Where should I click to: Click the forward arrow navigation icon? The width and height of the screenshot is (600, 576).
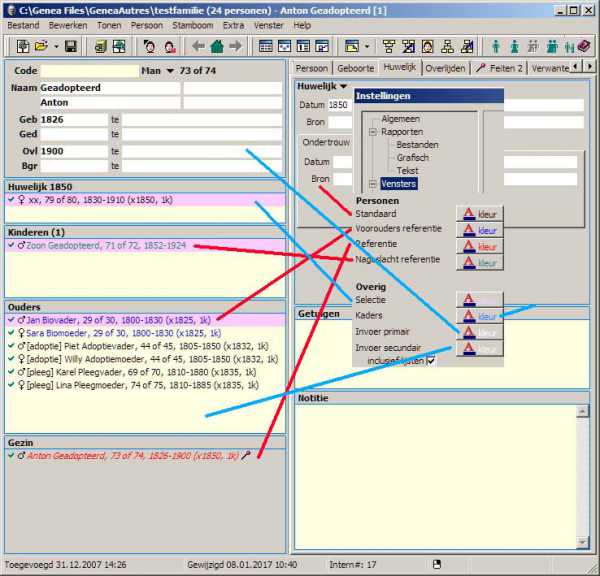(x=235, y=46)
